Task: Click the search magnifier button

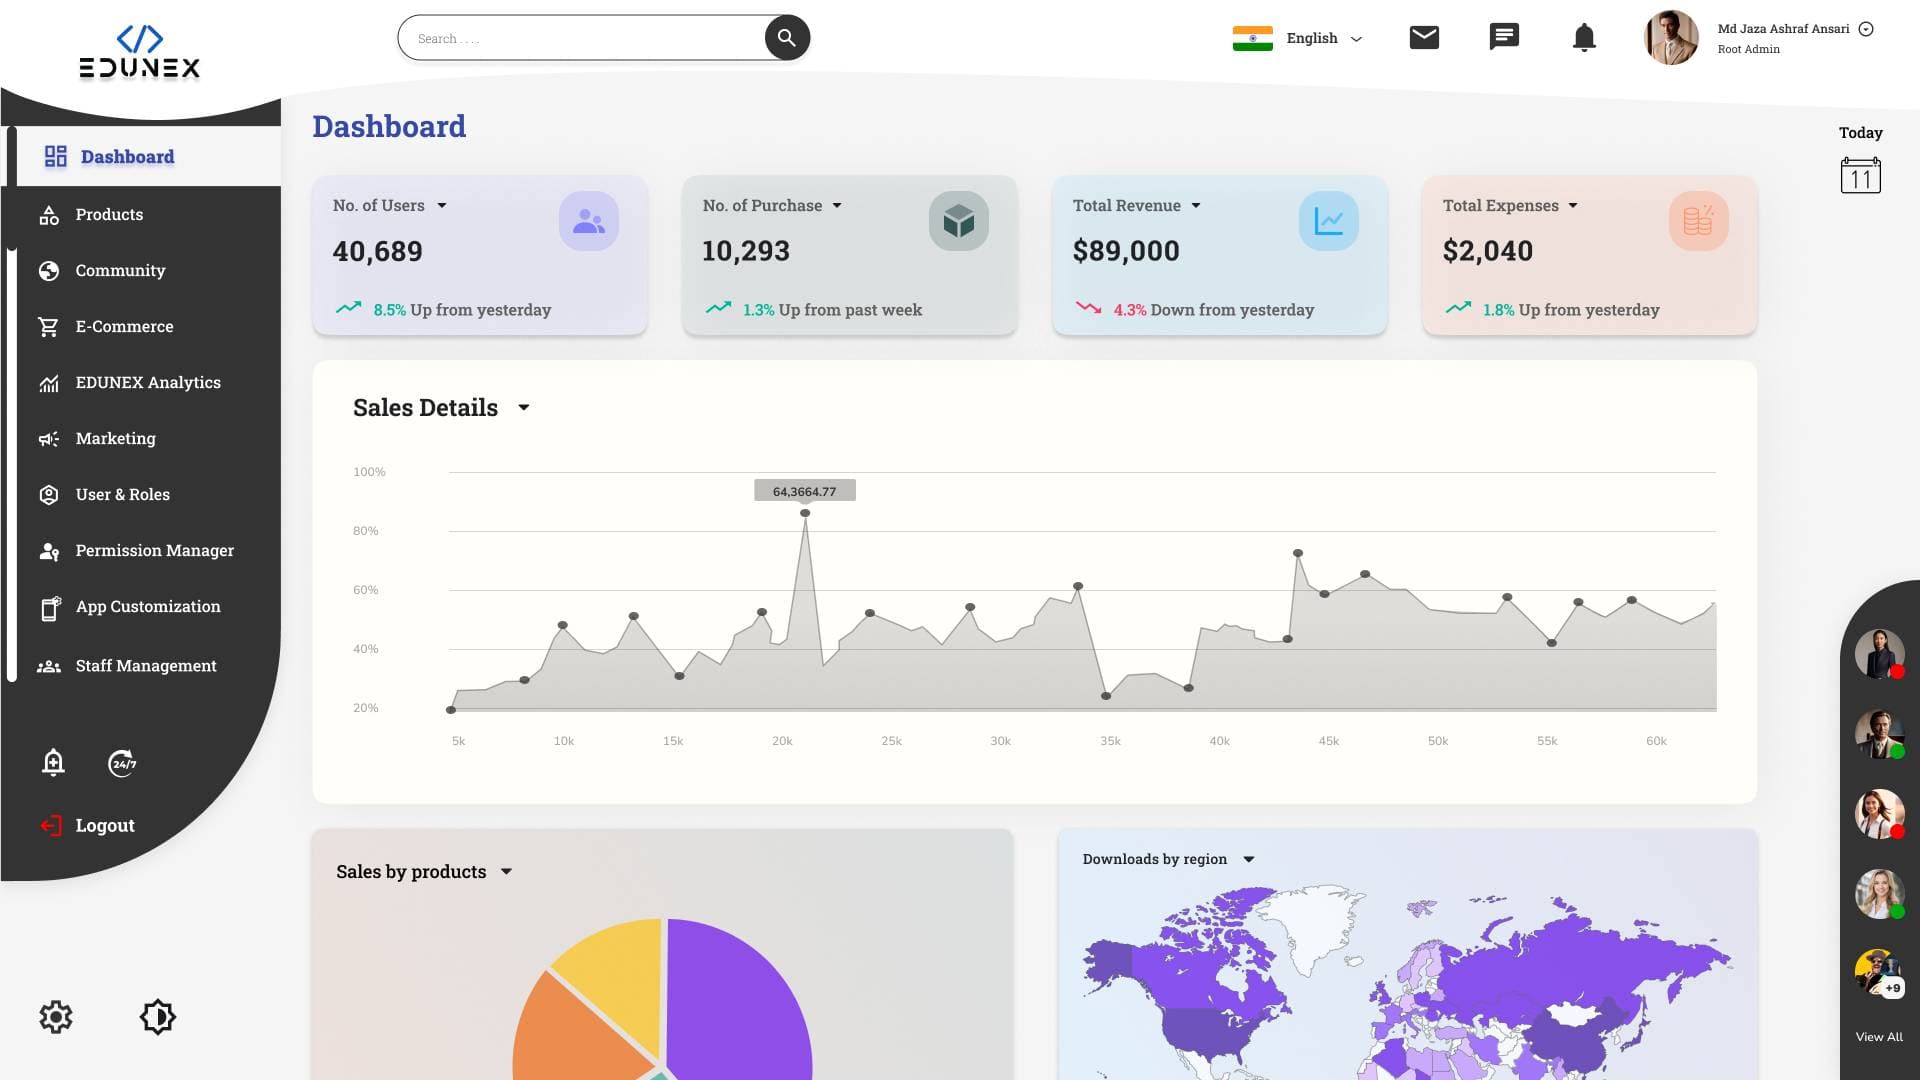Action: click(787, 38)
